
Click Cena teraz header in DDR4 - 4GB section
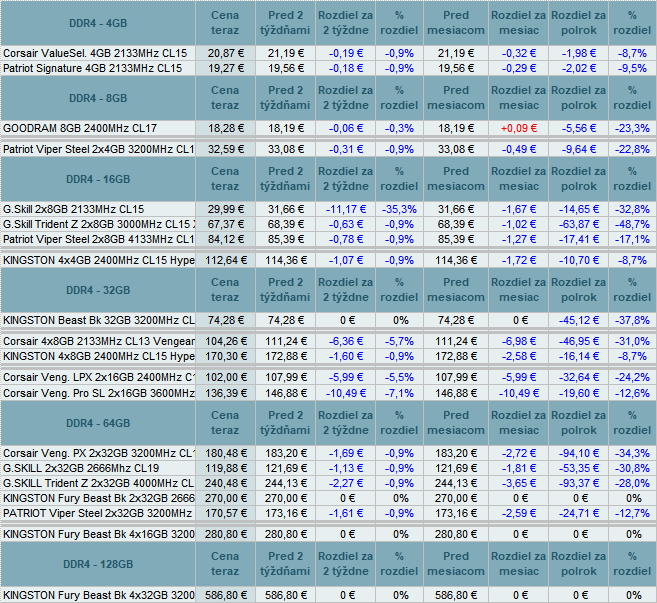tap(225, 23)
